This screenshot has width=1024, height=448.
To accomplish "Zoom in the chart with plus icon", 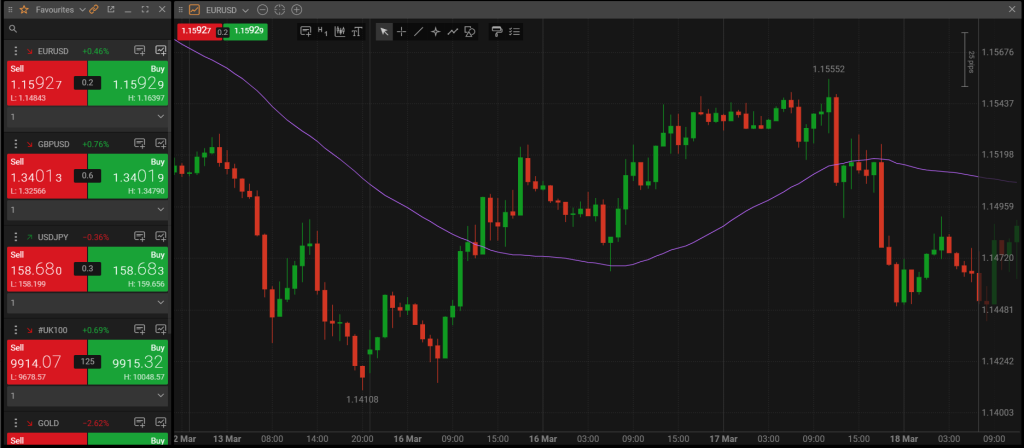I will coord(296,10).
